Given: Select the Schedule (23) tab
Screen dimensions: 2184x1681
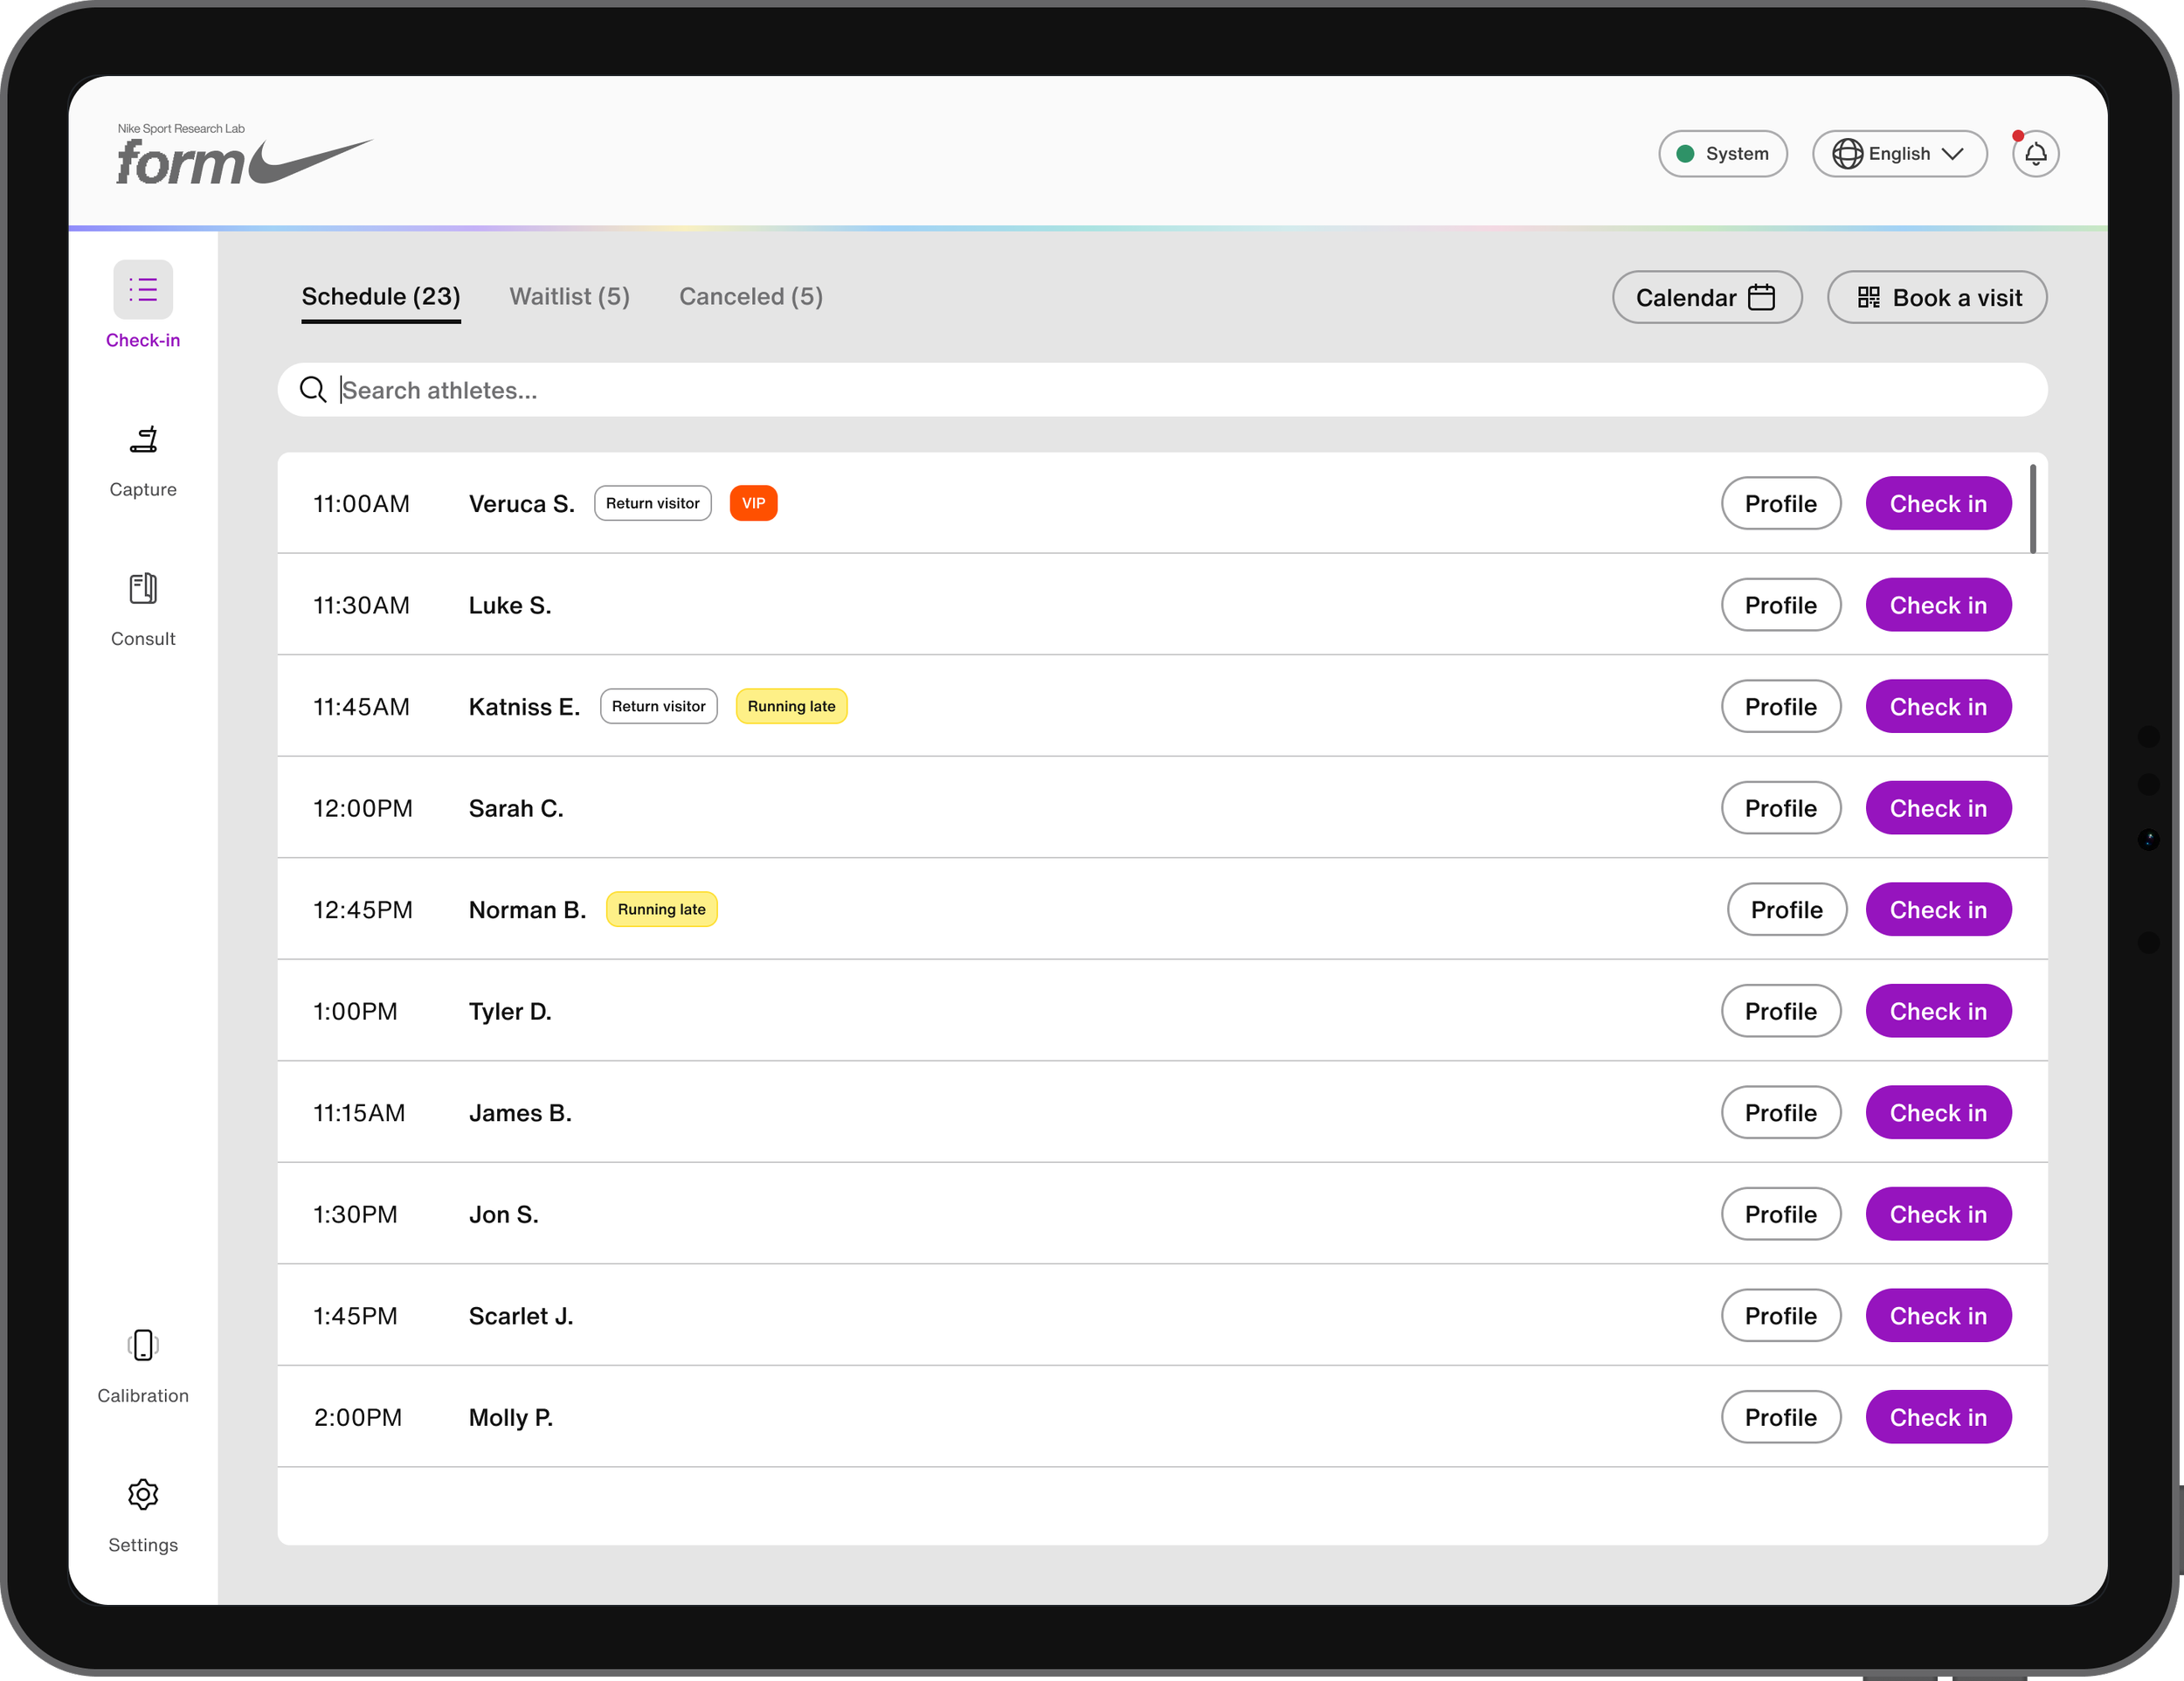Looking at the screenshot, I should coord(381,297).
